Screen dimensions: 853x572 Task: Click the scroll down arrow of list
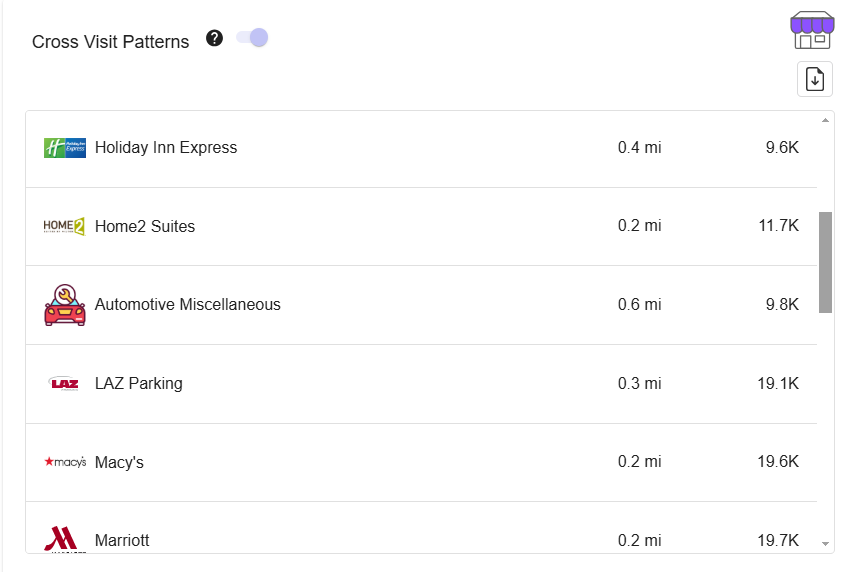coord(825,544)
